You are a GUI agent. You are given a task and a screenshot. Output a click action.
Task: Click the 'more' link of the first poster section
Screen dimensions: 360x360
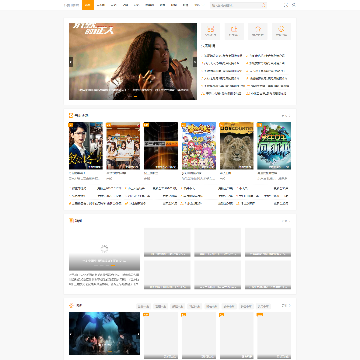(x=286, y=116)
